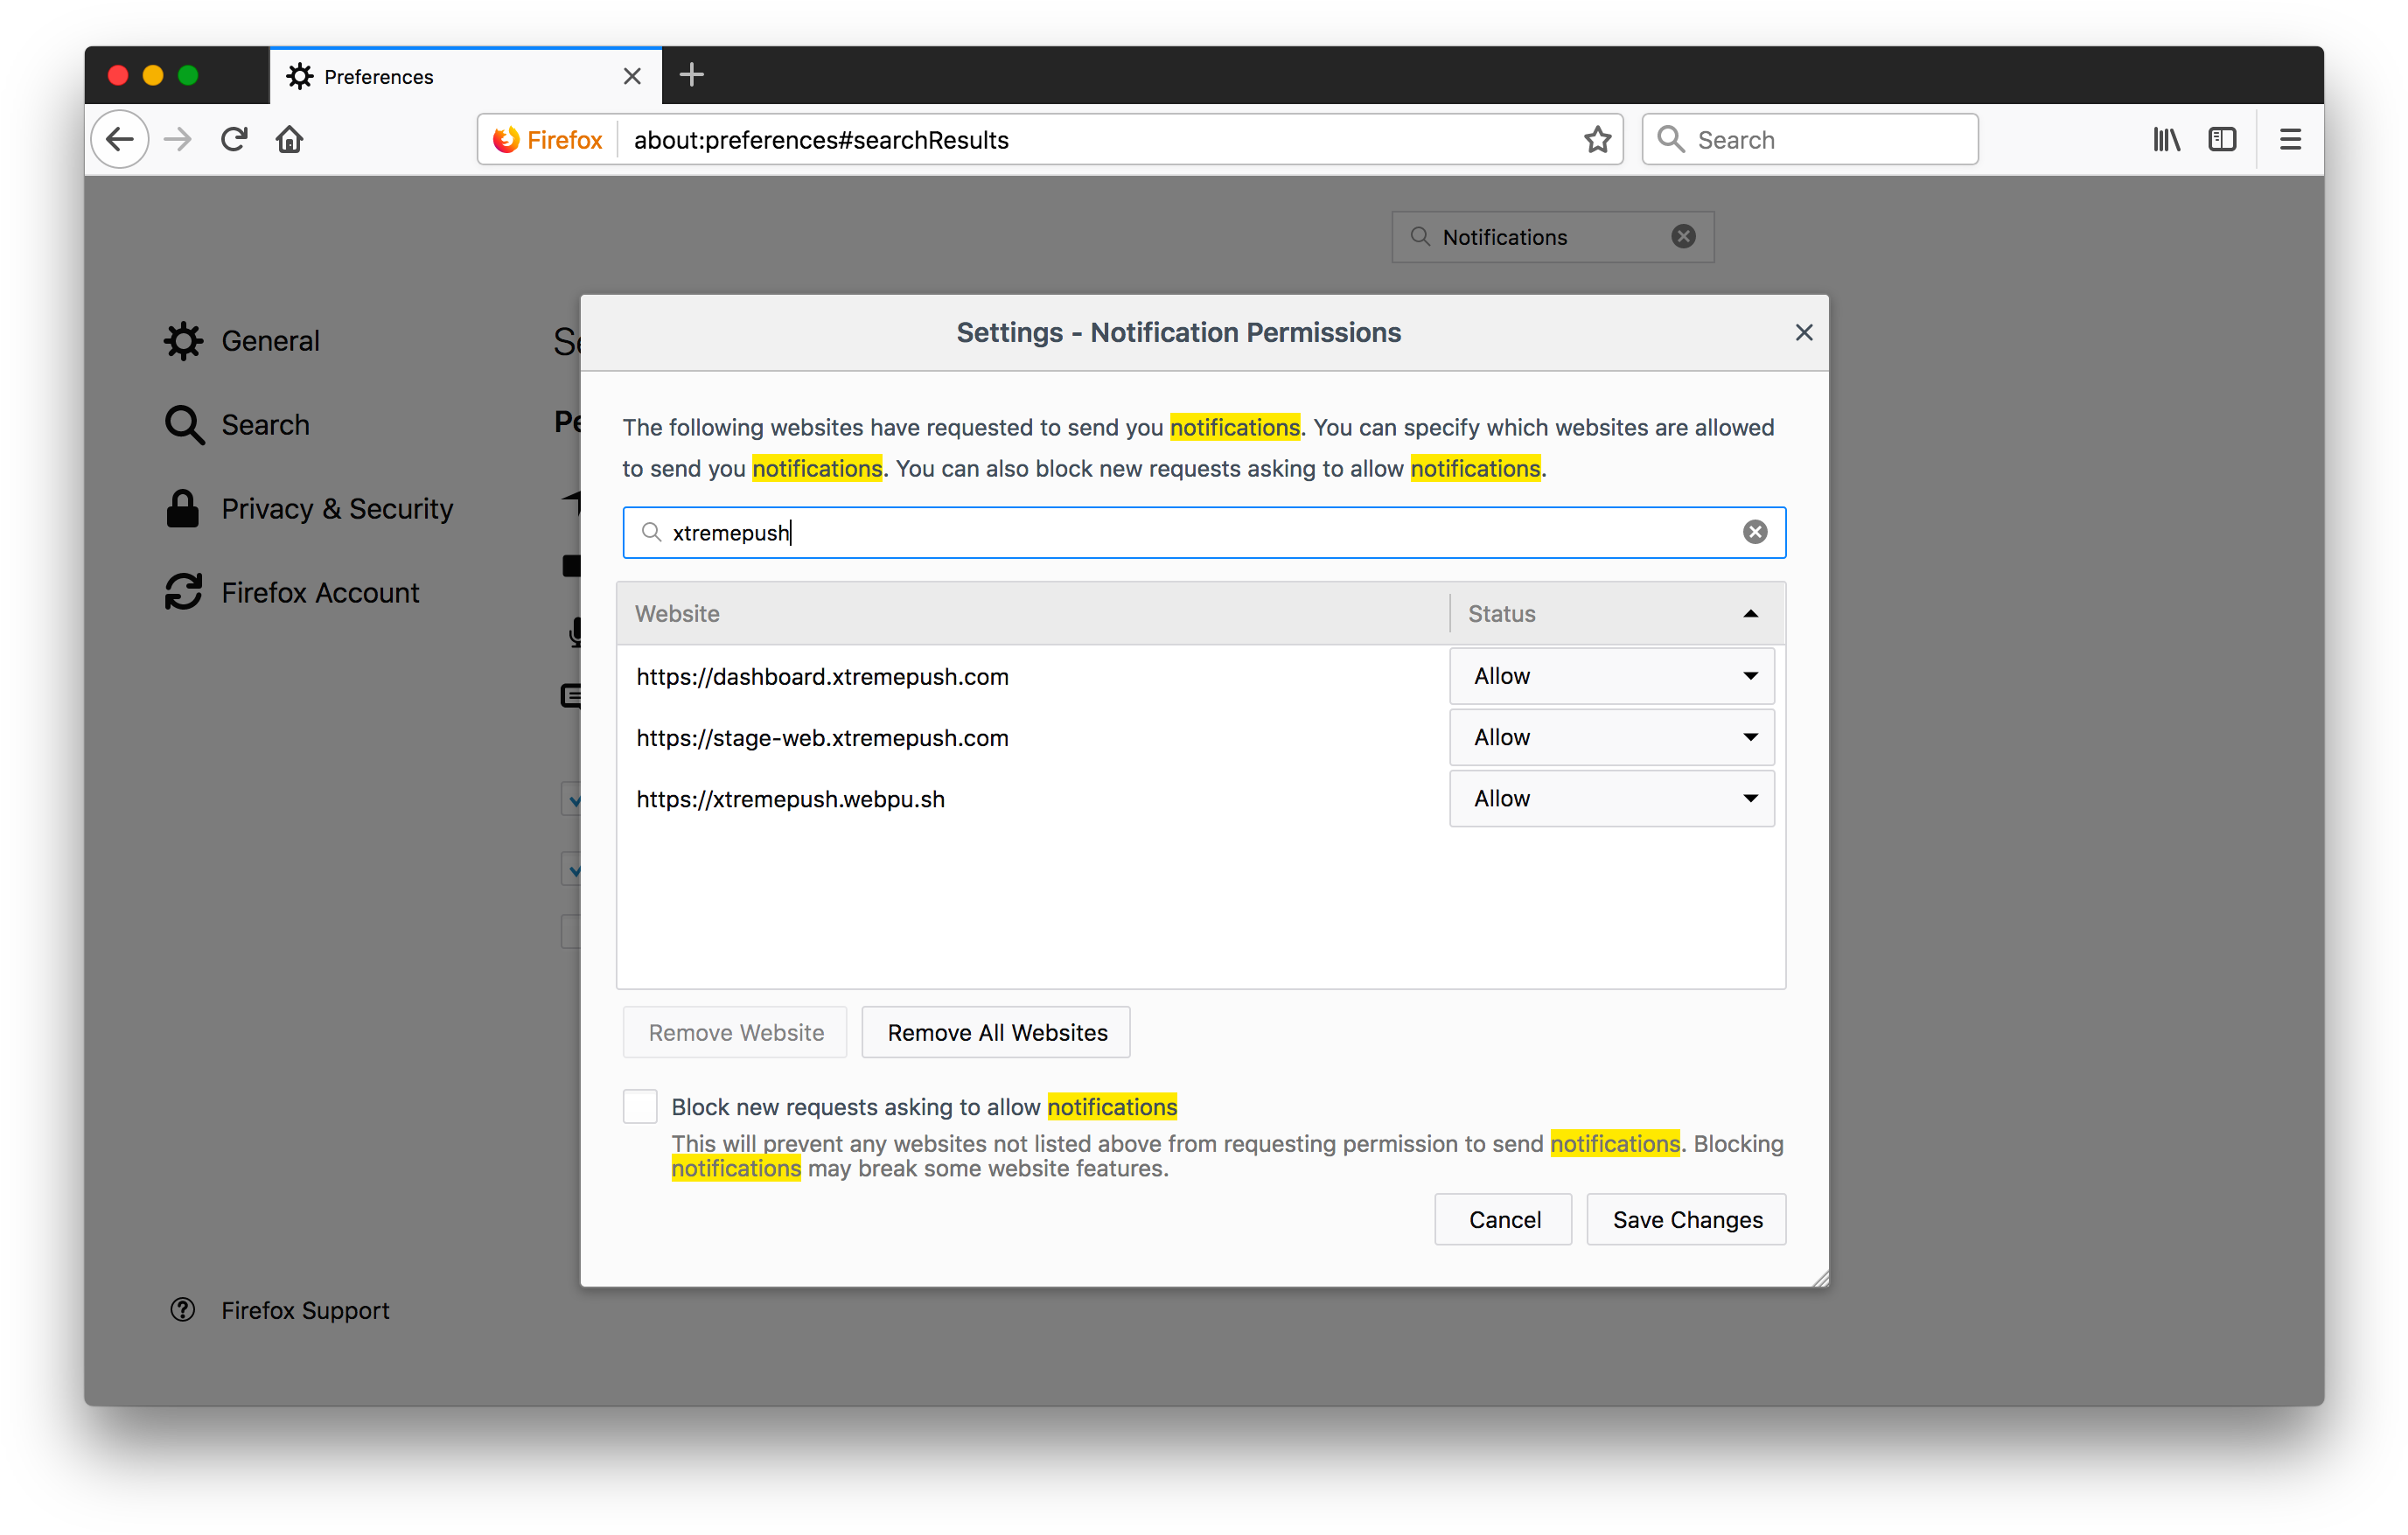This screenshot has width=2408, height=1535.
Task: Close the Notification Permissions dialog
Action: pyautogui.click(x=1803, y=332)
